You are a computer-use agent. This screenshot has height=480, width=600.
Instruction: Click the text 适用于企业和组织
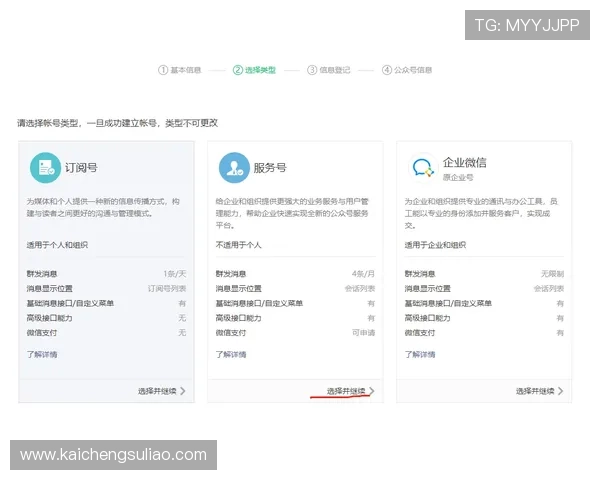435,245
